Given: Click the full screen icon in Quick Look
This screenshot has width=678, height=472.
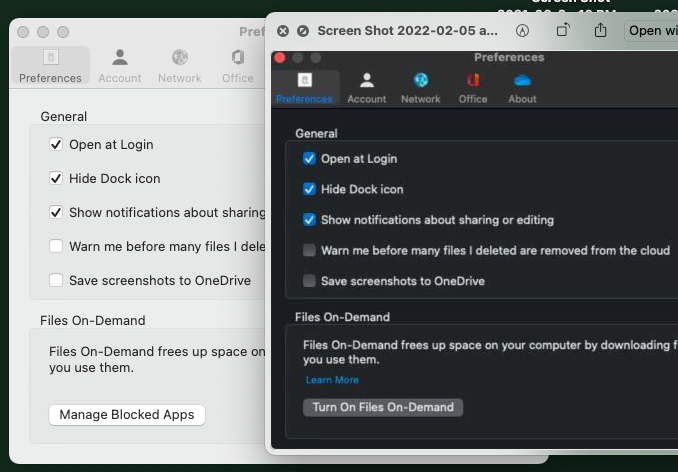Looking at the screenshot, I should [303, 31].
